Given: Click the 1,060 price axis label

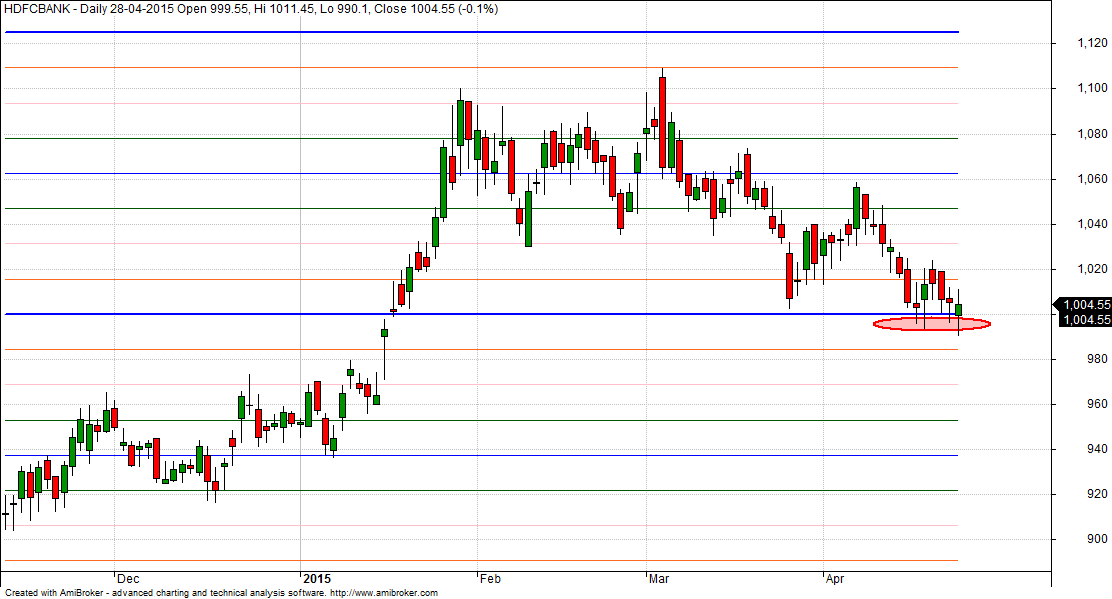Looking at the screenshot, I should point(1092,179).
